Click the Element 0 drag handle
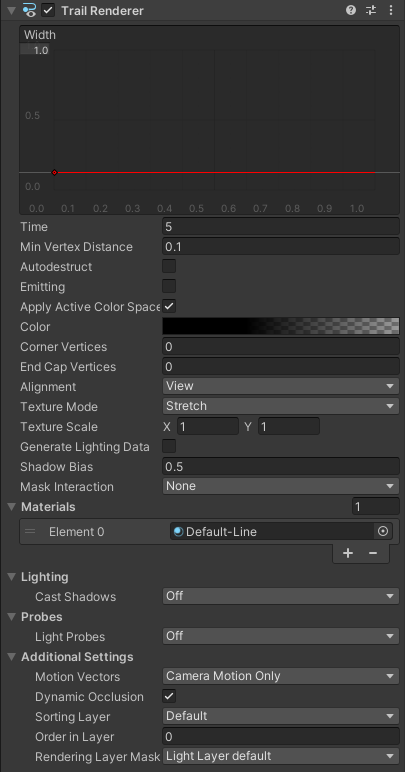The width and height of the screenshot is (405, 772). point(30,532)
